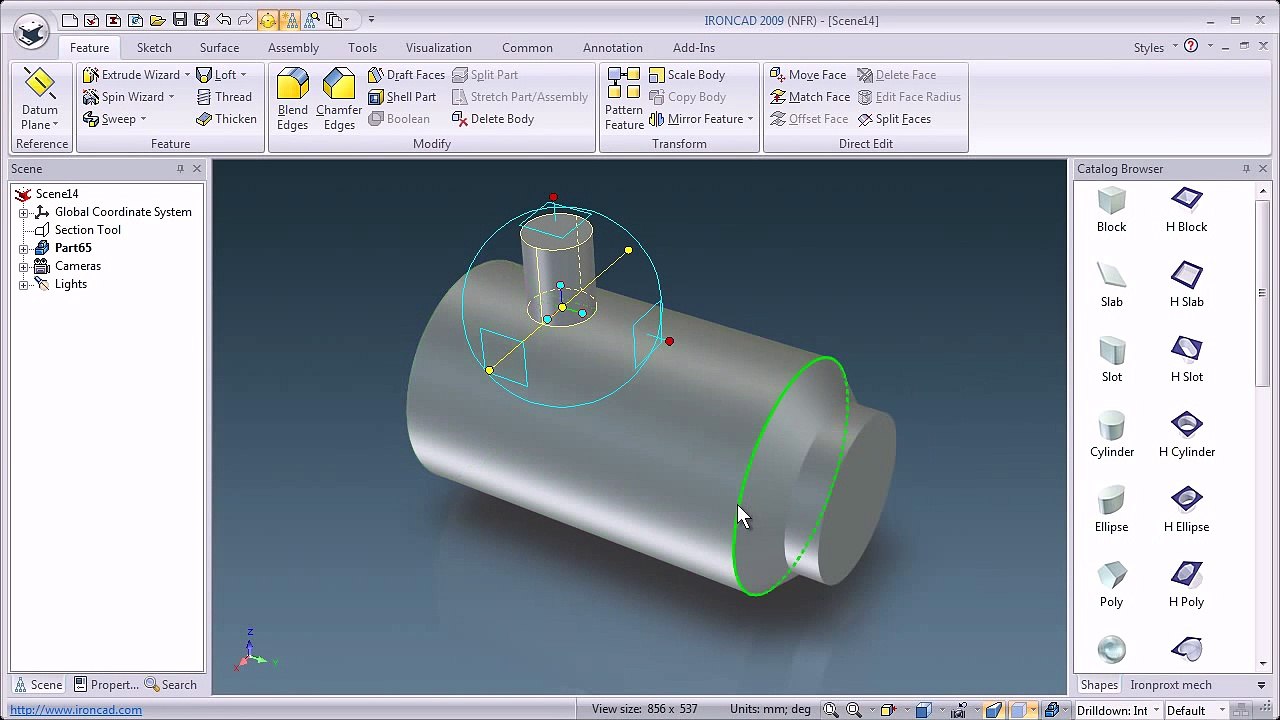Open Pattern Feature tool
Image resolution: width=1280 pixels, height=720 pixels.
[624, 99]
